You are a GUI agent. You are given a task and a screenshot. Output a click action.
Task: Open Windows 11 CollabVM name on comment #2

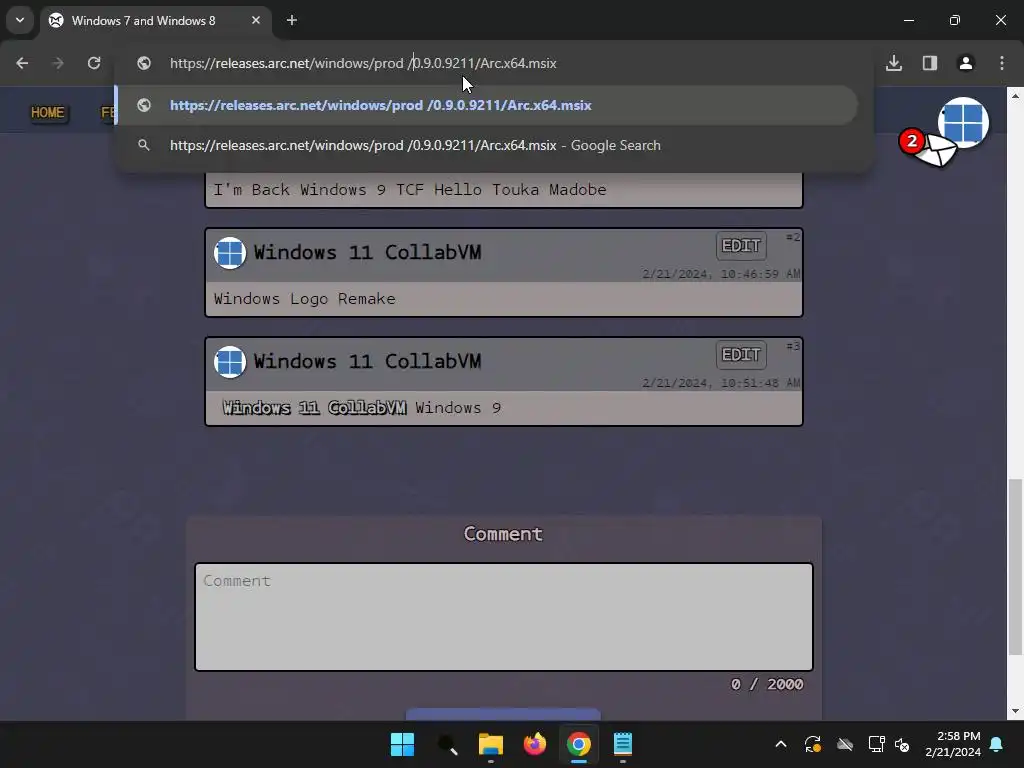click(x=367, y=252)
